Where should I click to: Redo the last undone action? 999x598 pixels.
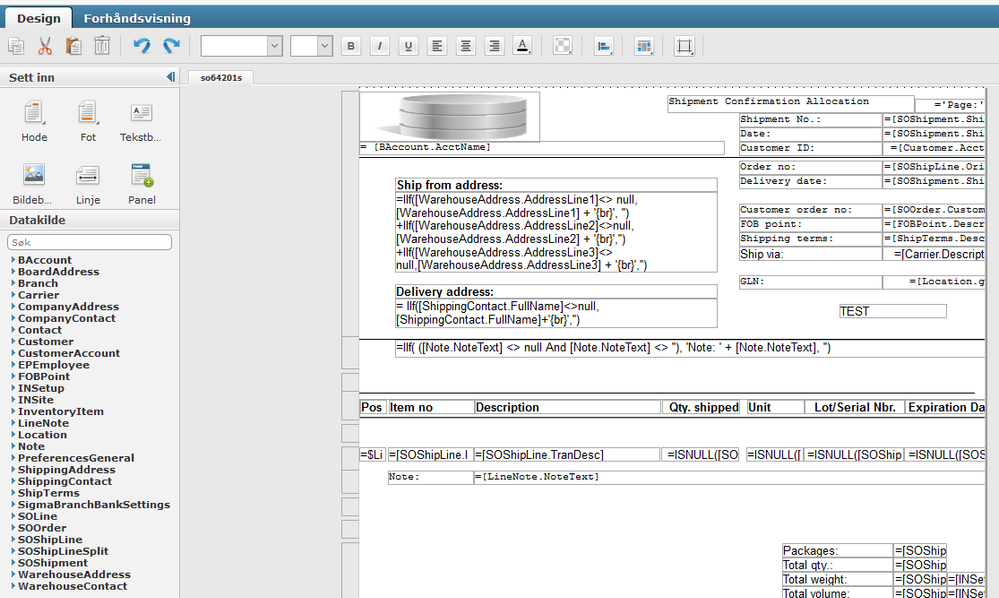(171, 46)
